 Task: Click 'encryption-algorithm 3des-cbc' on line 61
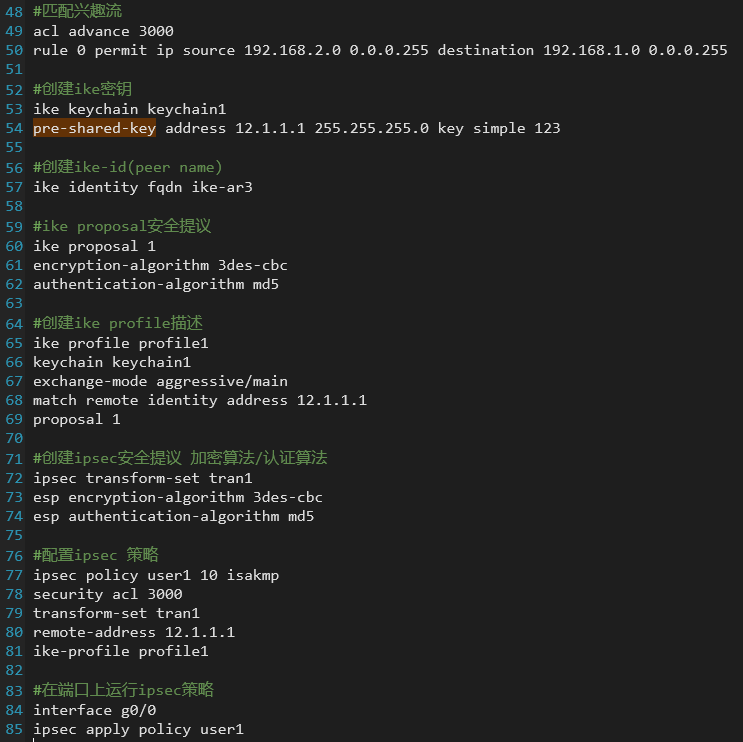click(160, 265)
